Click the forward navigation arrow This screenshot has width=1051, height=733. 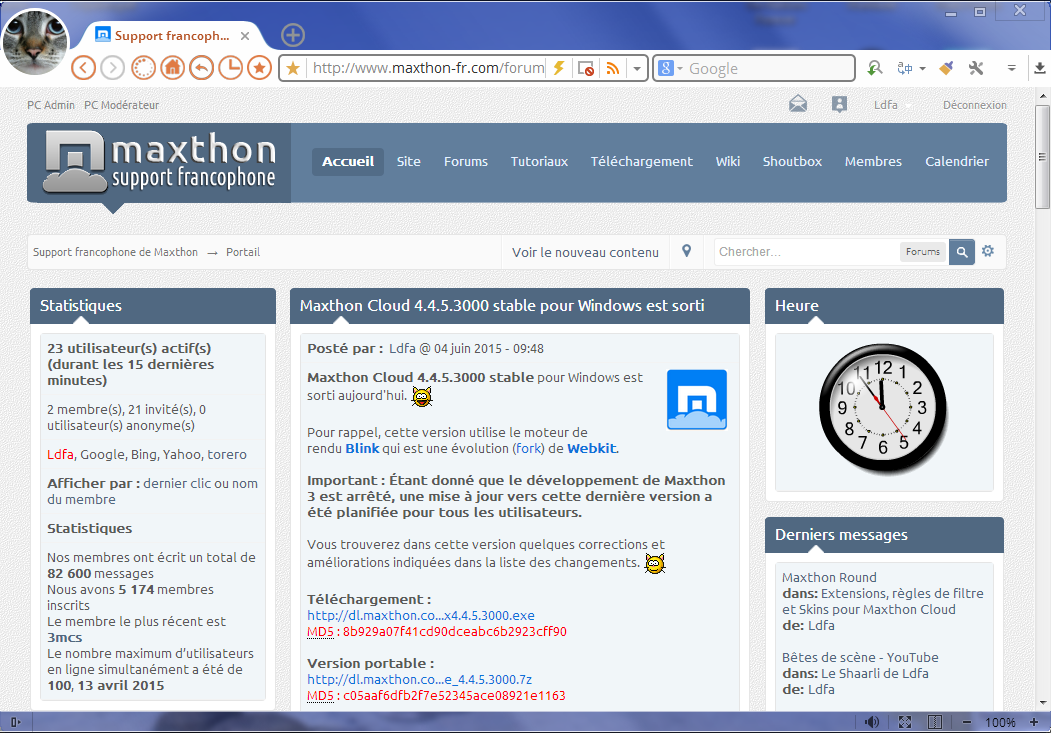point(113,68)
